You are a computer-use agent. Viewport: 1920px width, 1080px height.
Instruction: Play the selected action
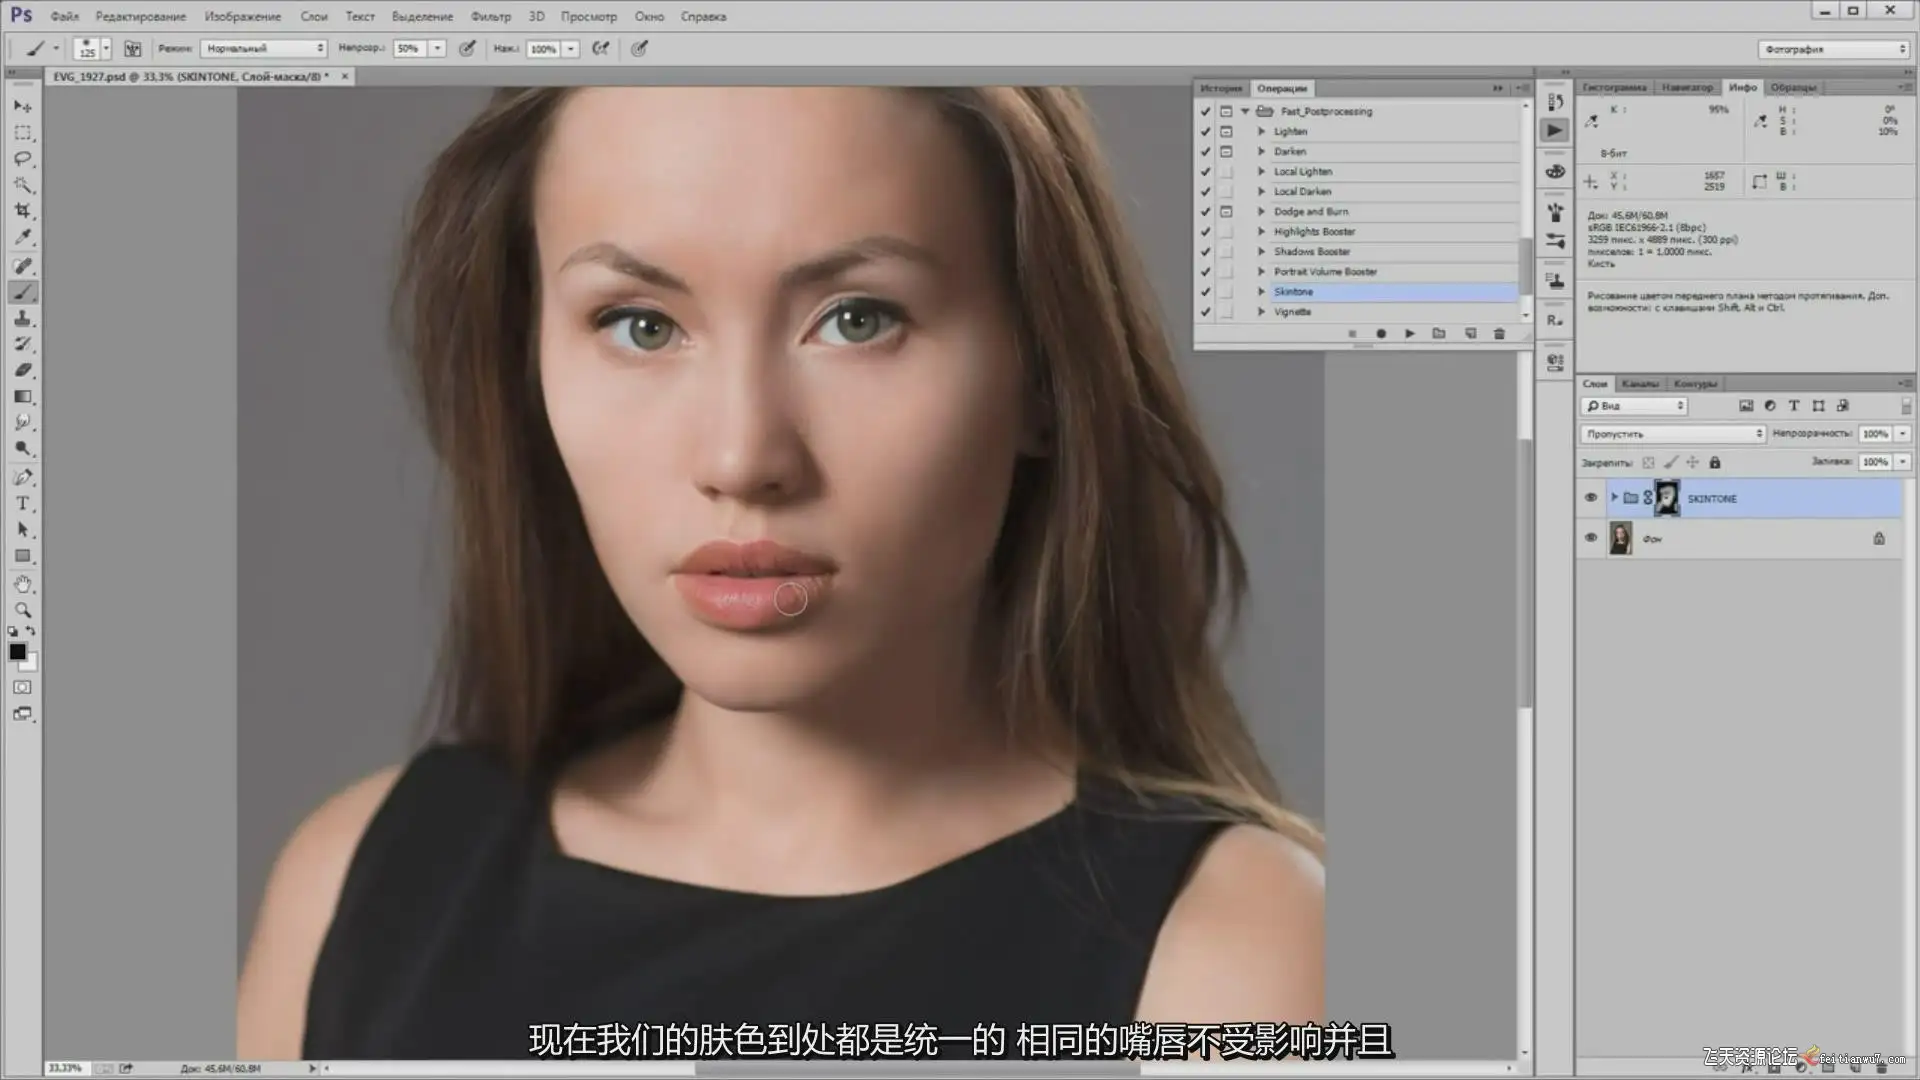pyautogui.click(x=1409, y=334)
